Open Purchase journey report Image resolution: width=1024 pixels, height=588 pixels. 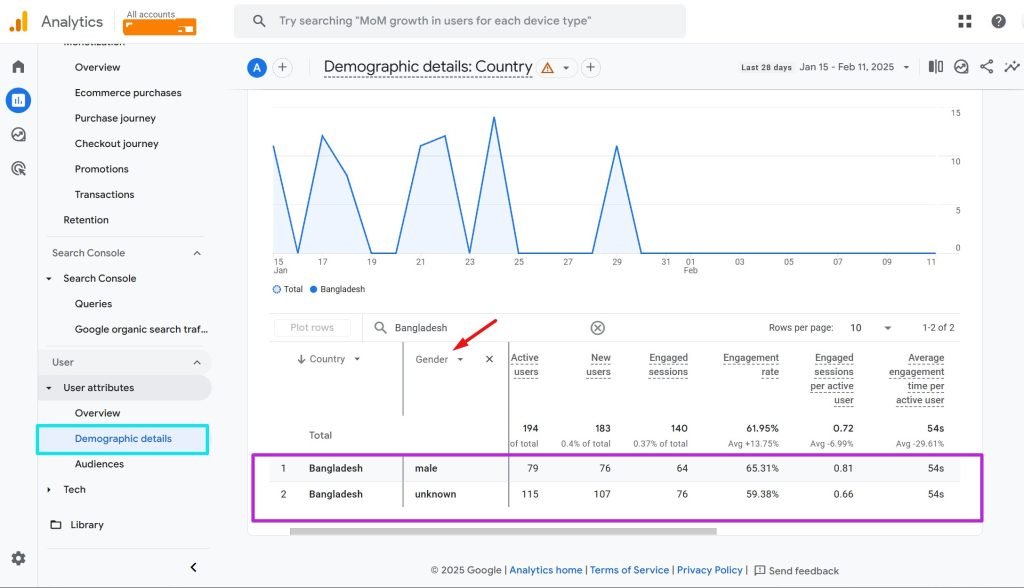[x=115, y=118]
